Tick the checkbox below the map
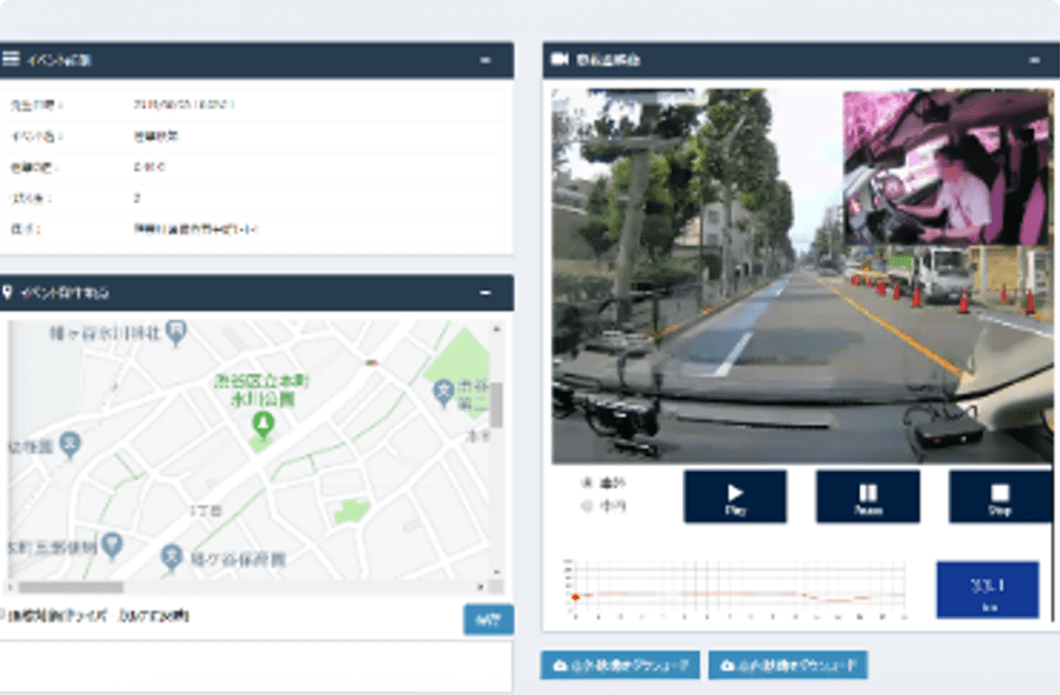Image resolution: width=1060 pixels, height=695 pixels. pos(2,615)
